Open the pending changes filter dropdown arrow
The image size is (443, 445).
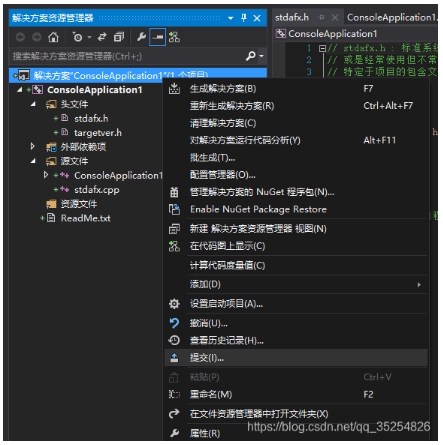click(89, 37)
